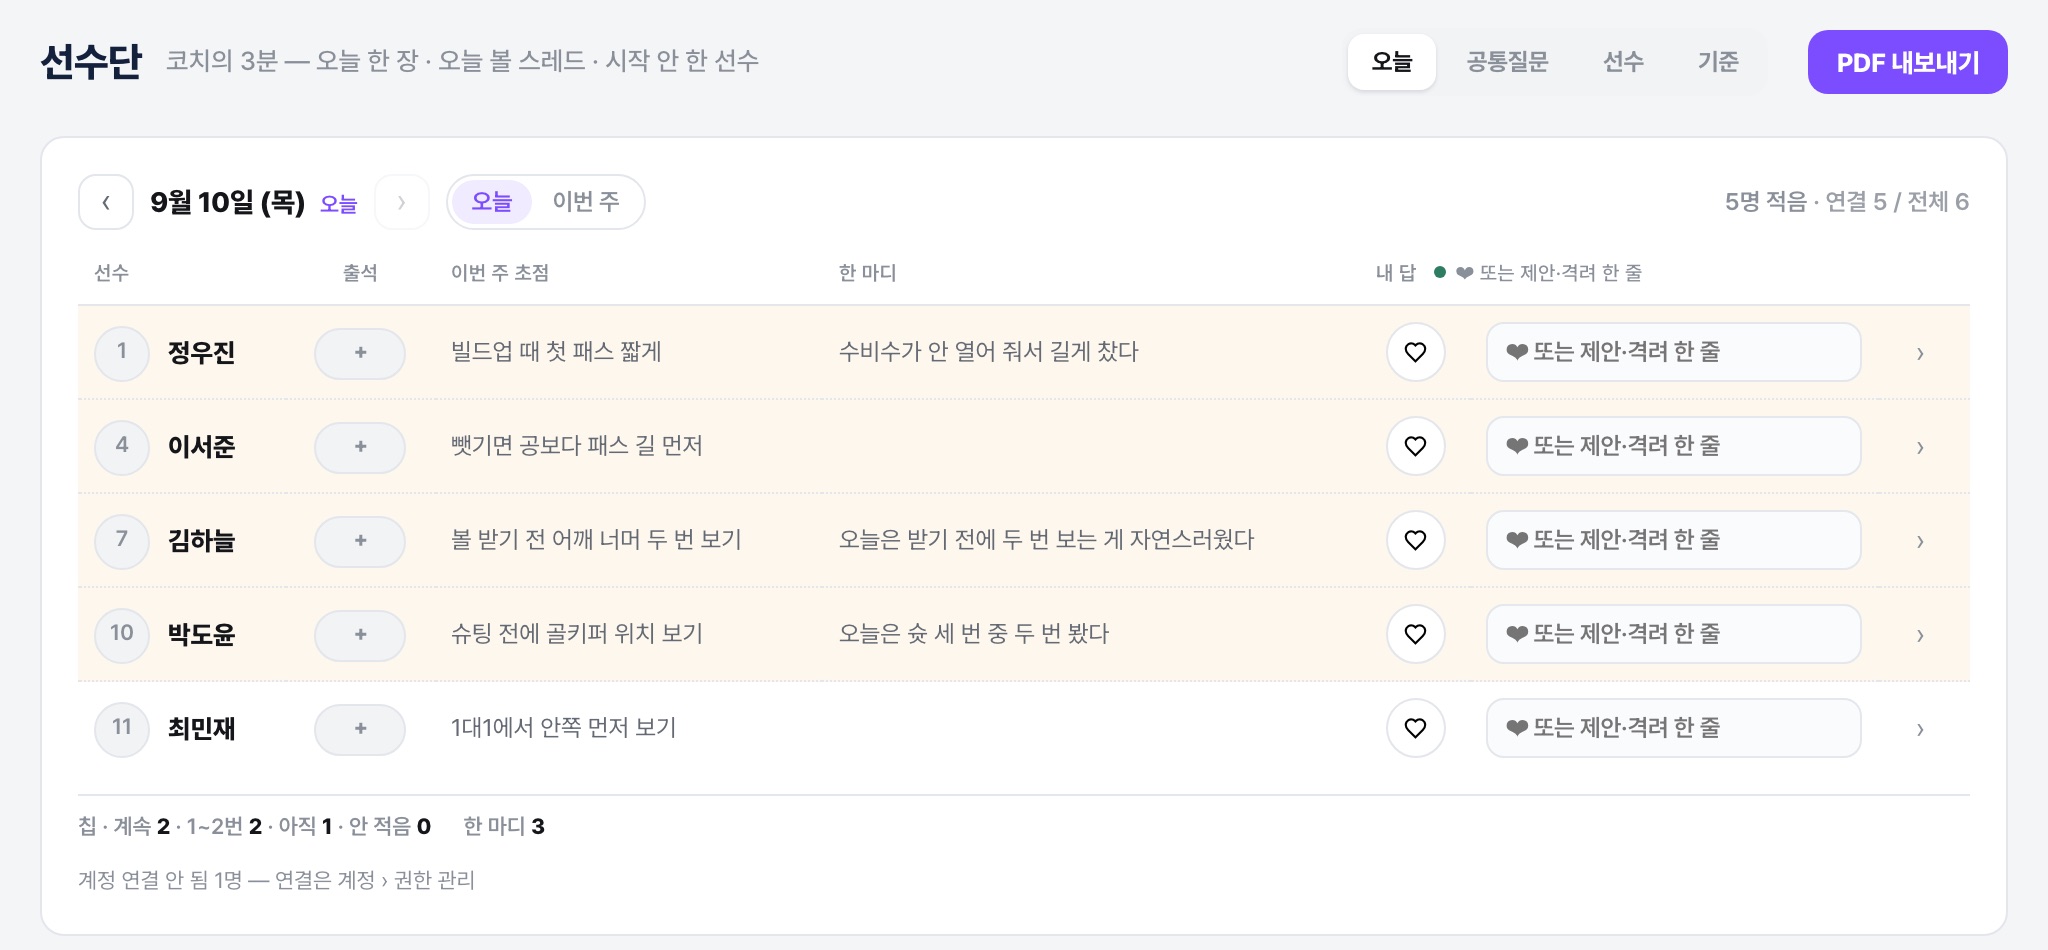The image size is (2048, 950).
Task: Click player name 김하늘
Action: [x=201, y=541]
